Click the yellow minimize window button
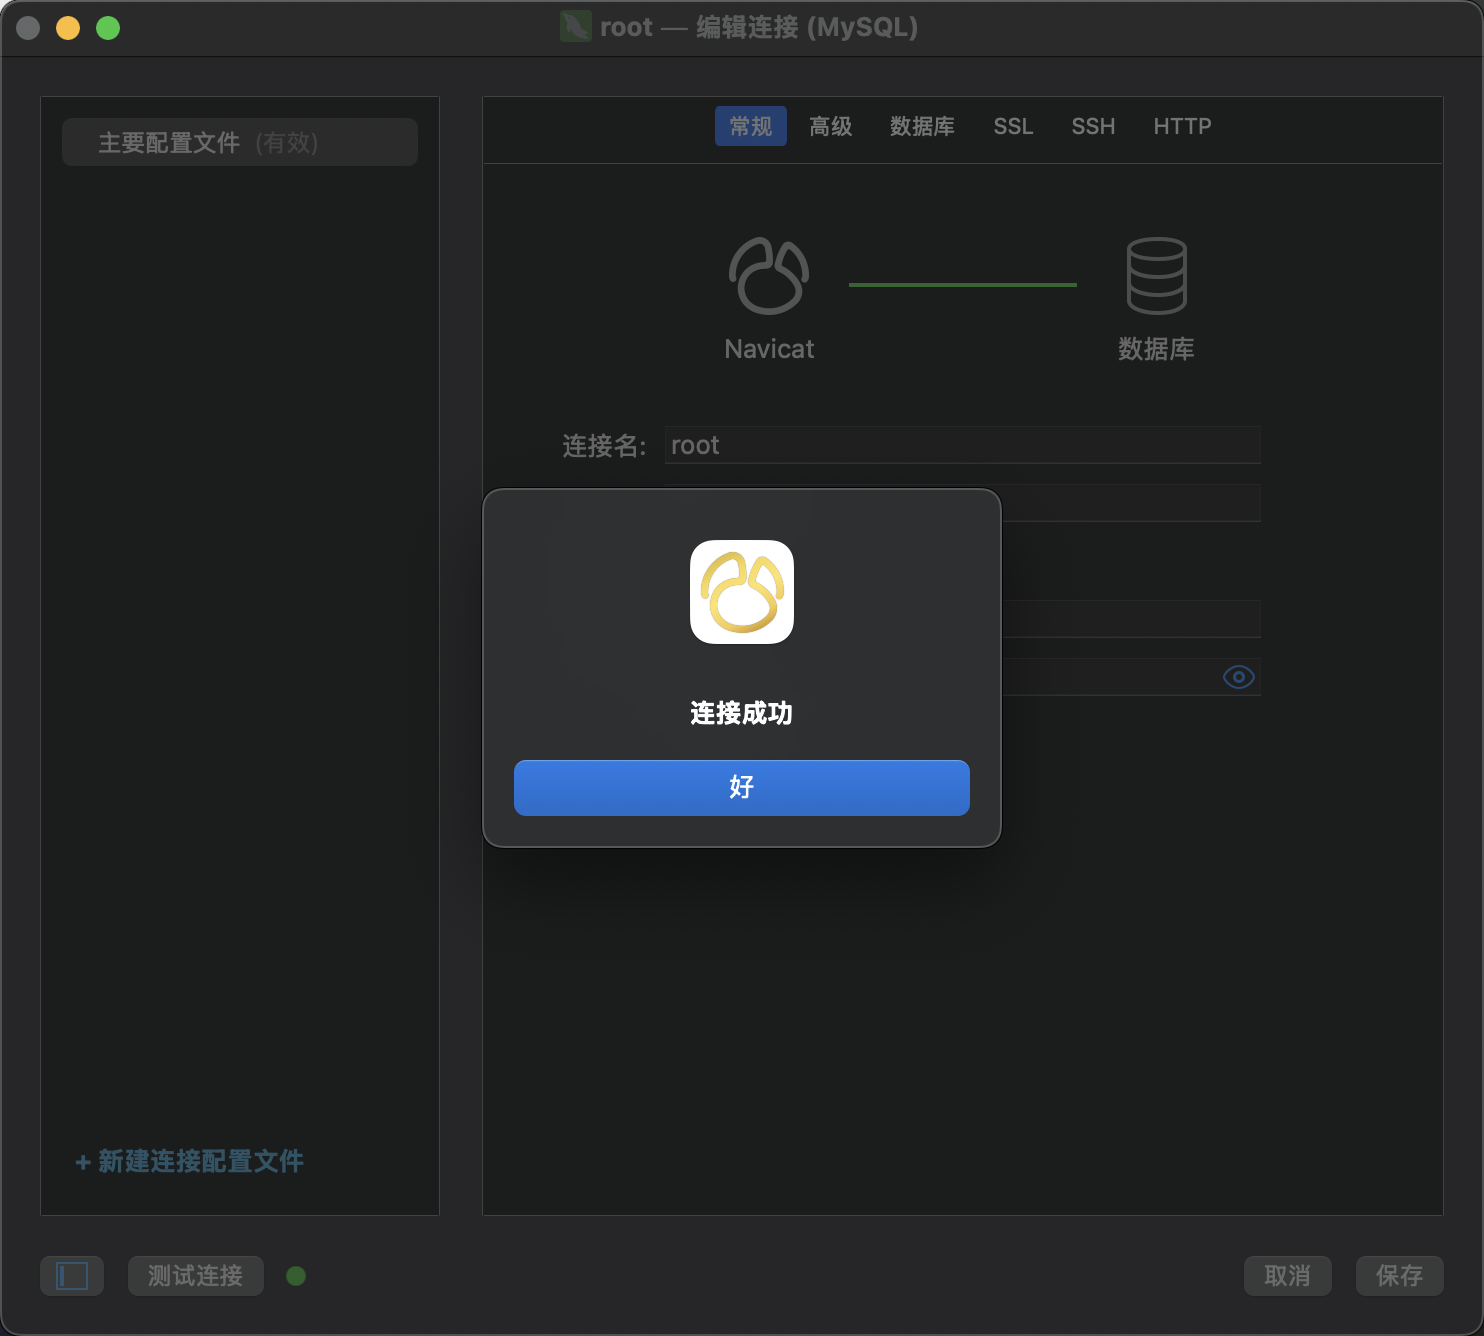This screenshot has height=1336, width=1484. pos(68,28)
